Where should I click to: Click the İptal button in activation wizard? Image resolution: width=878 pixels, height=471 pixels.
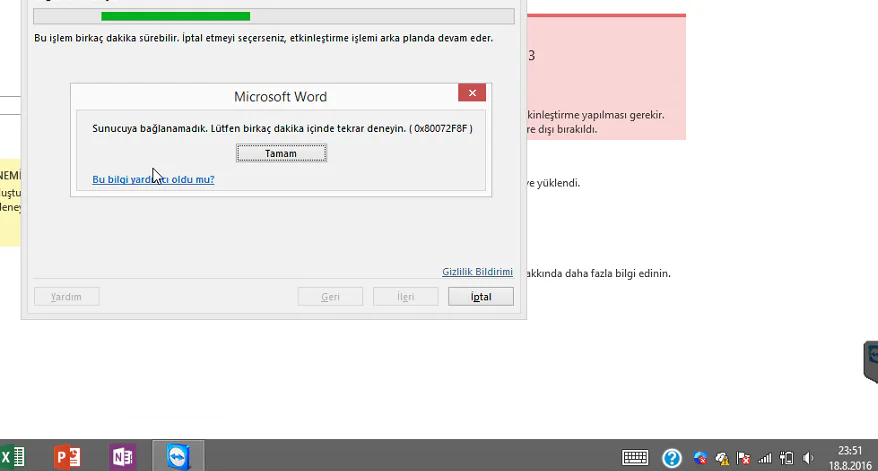480,297
